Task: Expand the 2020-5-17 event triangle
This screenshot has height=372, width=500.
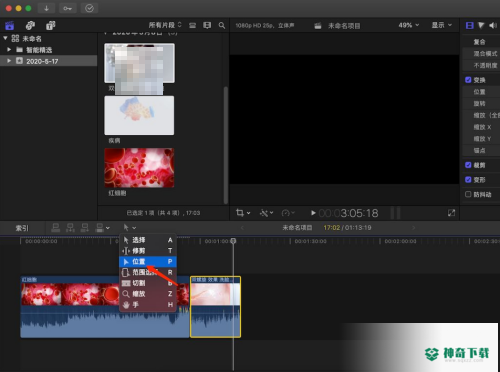Action: pos(9,61)
